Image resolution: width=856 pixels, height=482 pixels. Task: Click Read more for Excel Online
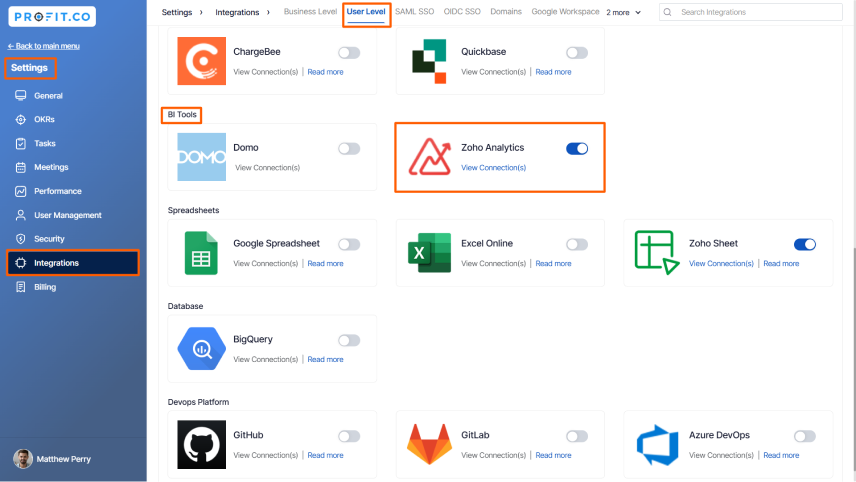pyautogui.click(x=553, y=264)
